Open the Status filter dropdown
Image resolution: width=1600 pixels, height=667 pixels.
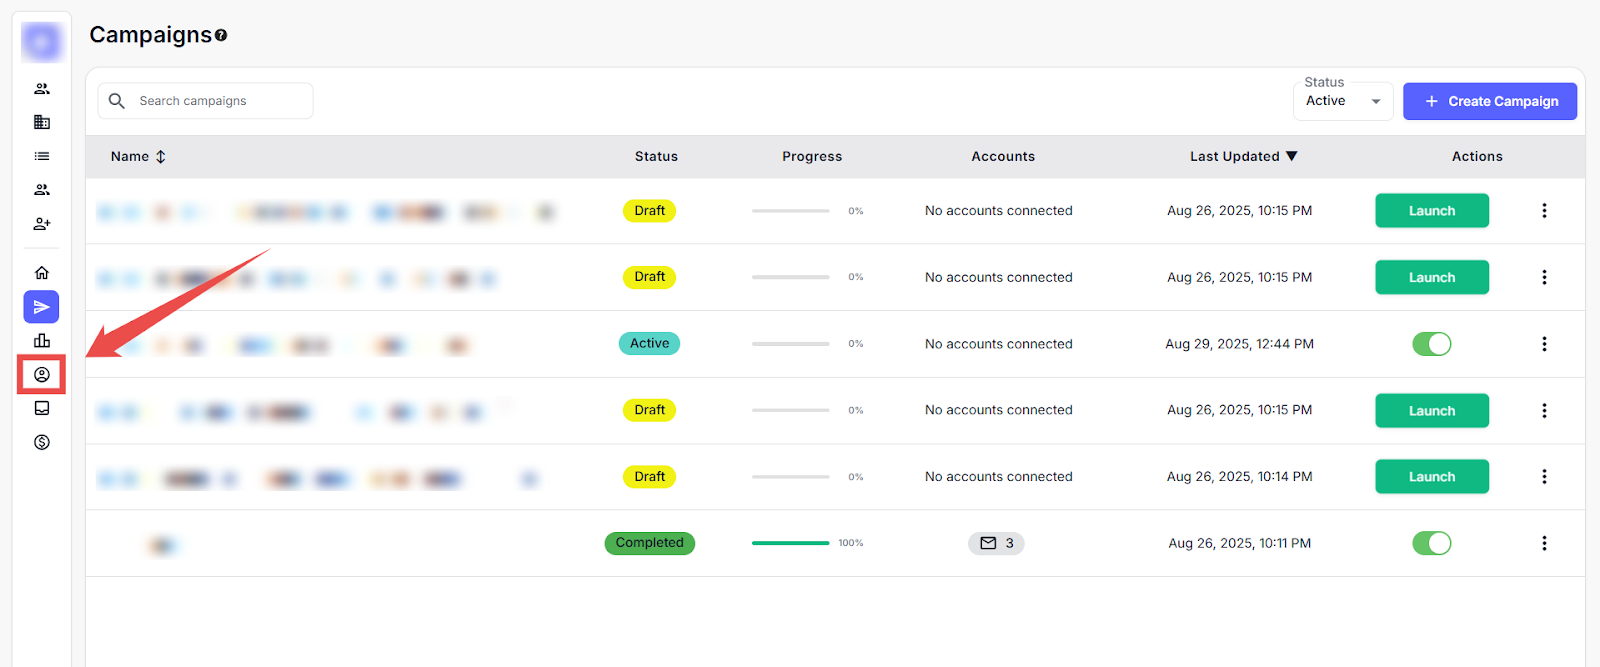click(1342, 101)
